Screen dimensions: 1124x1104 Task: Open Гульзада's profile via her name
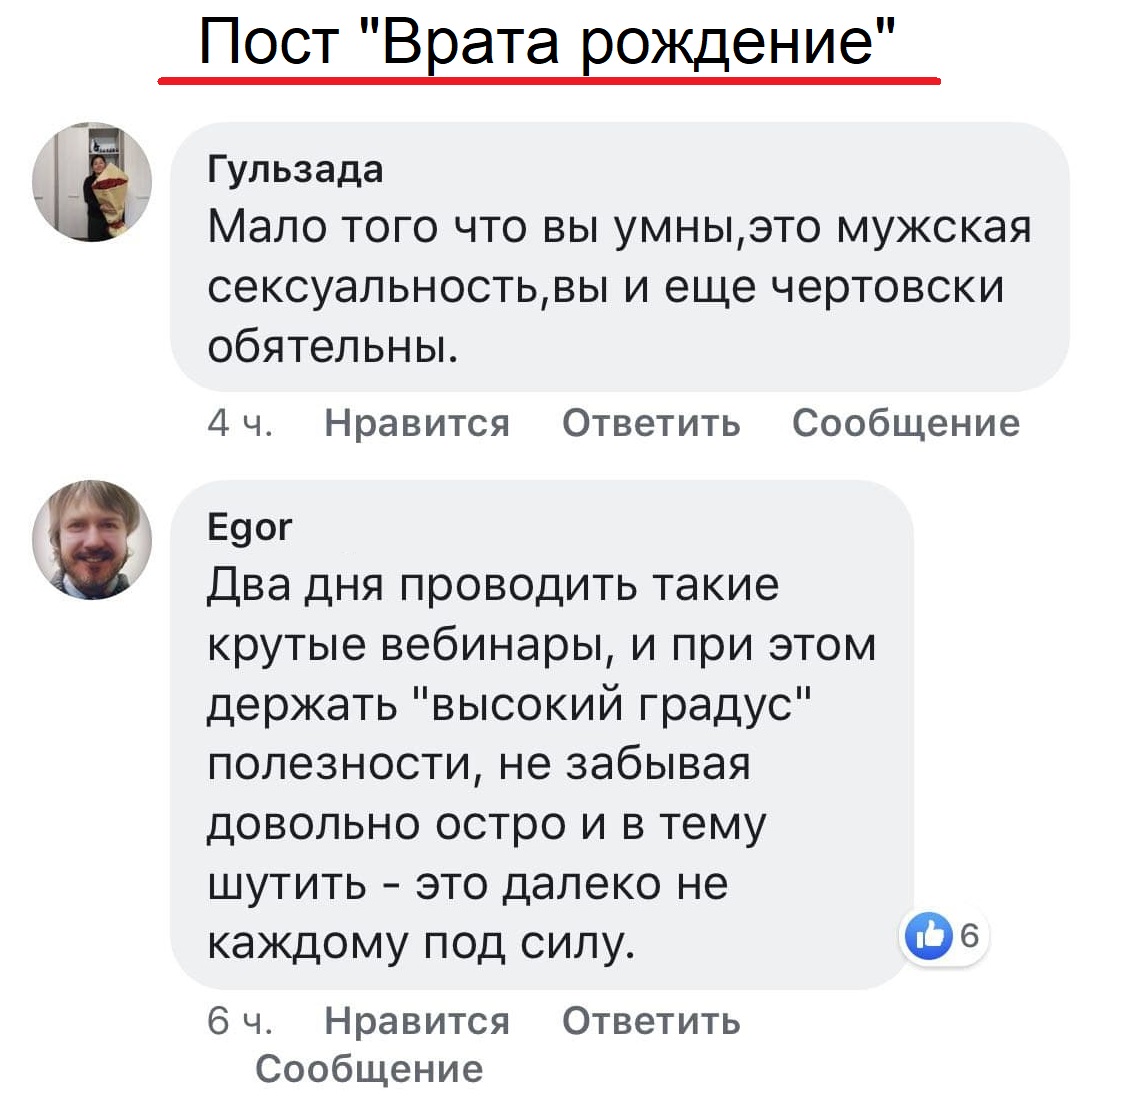294,169
